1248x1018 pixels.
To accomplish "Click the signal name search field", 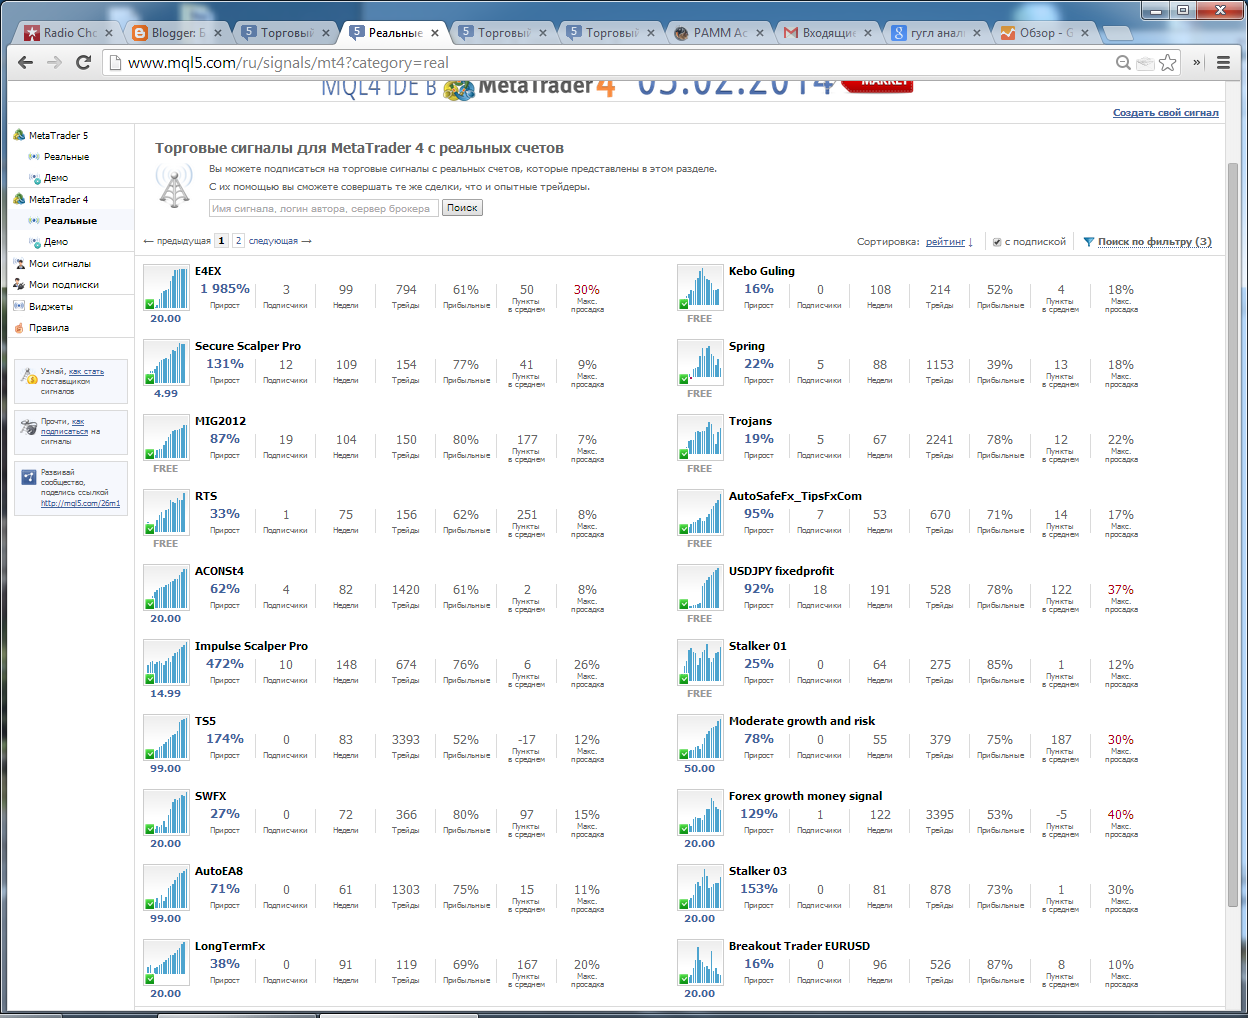I will click(x=323, y=208).
